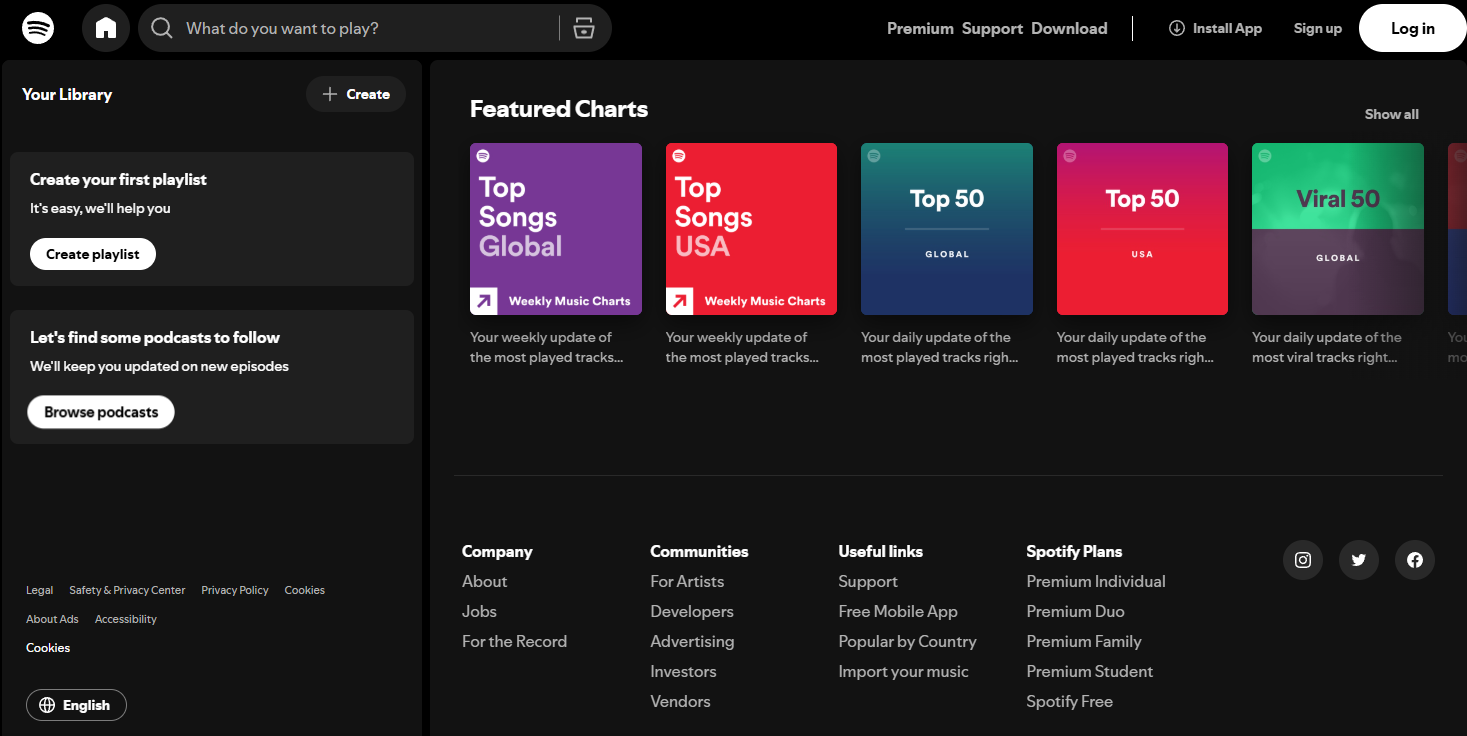Open the Download menu link

[1069, 28]
